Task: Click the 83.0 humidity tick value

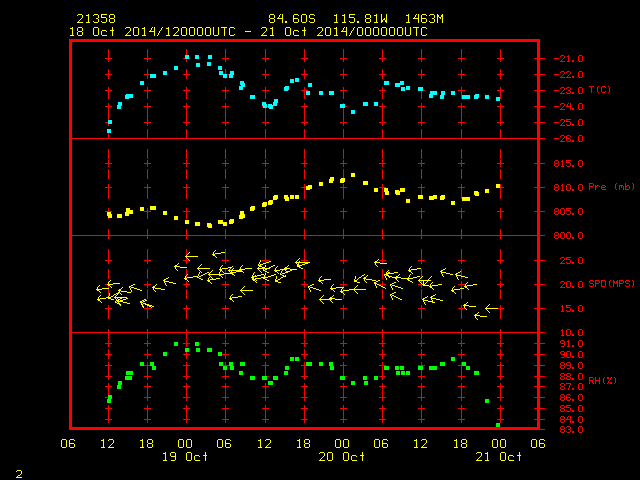Action: tap(571, 429)
